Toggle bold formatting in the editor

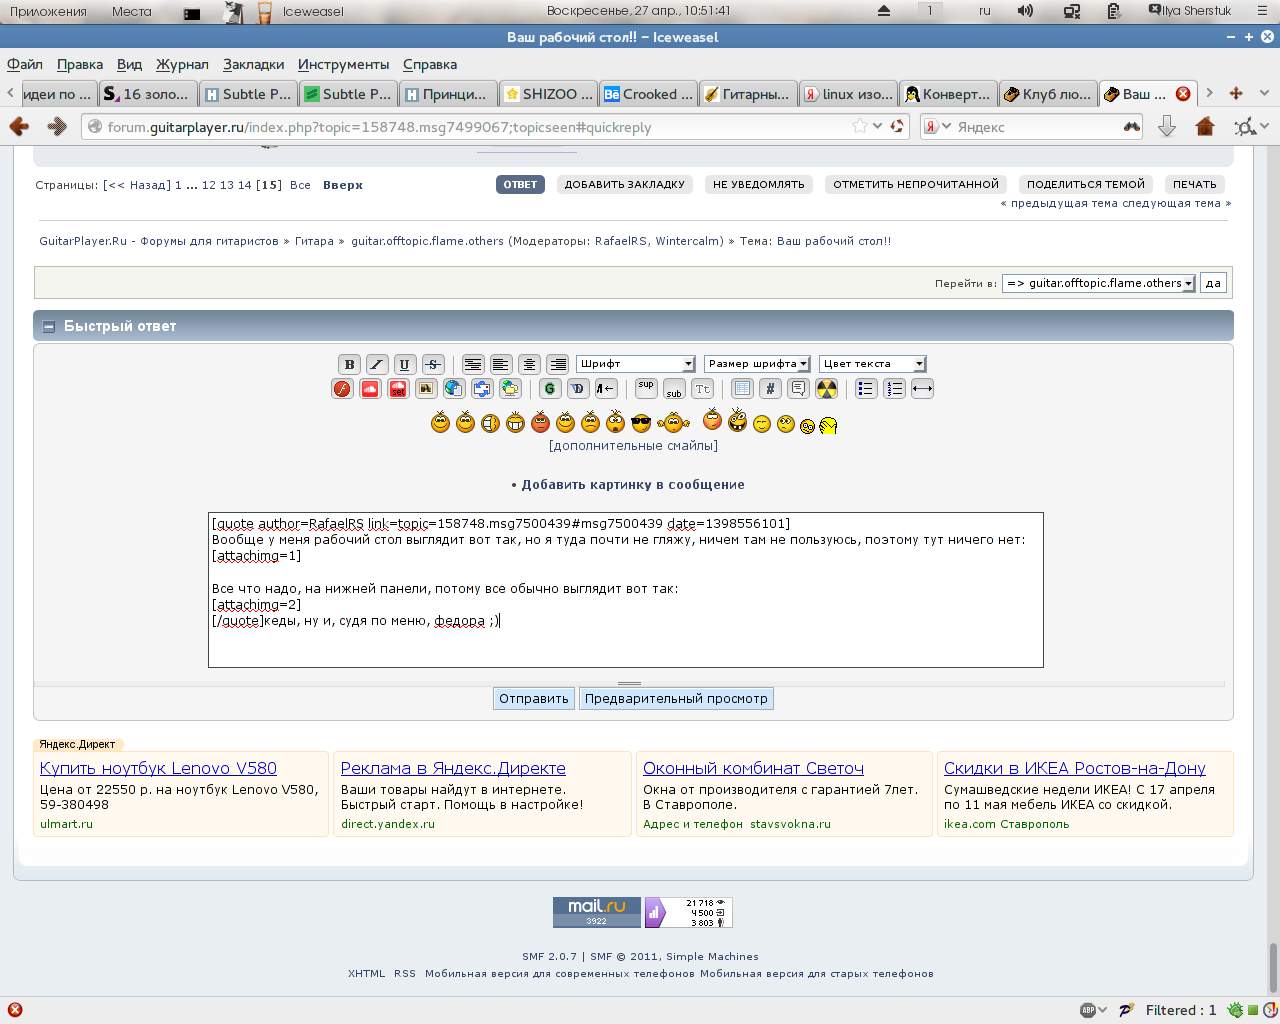[349, 364]
